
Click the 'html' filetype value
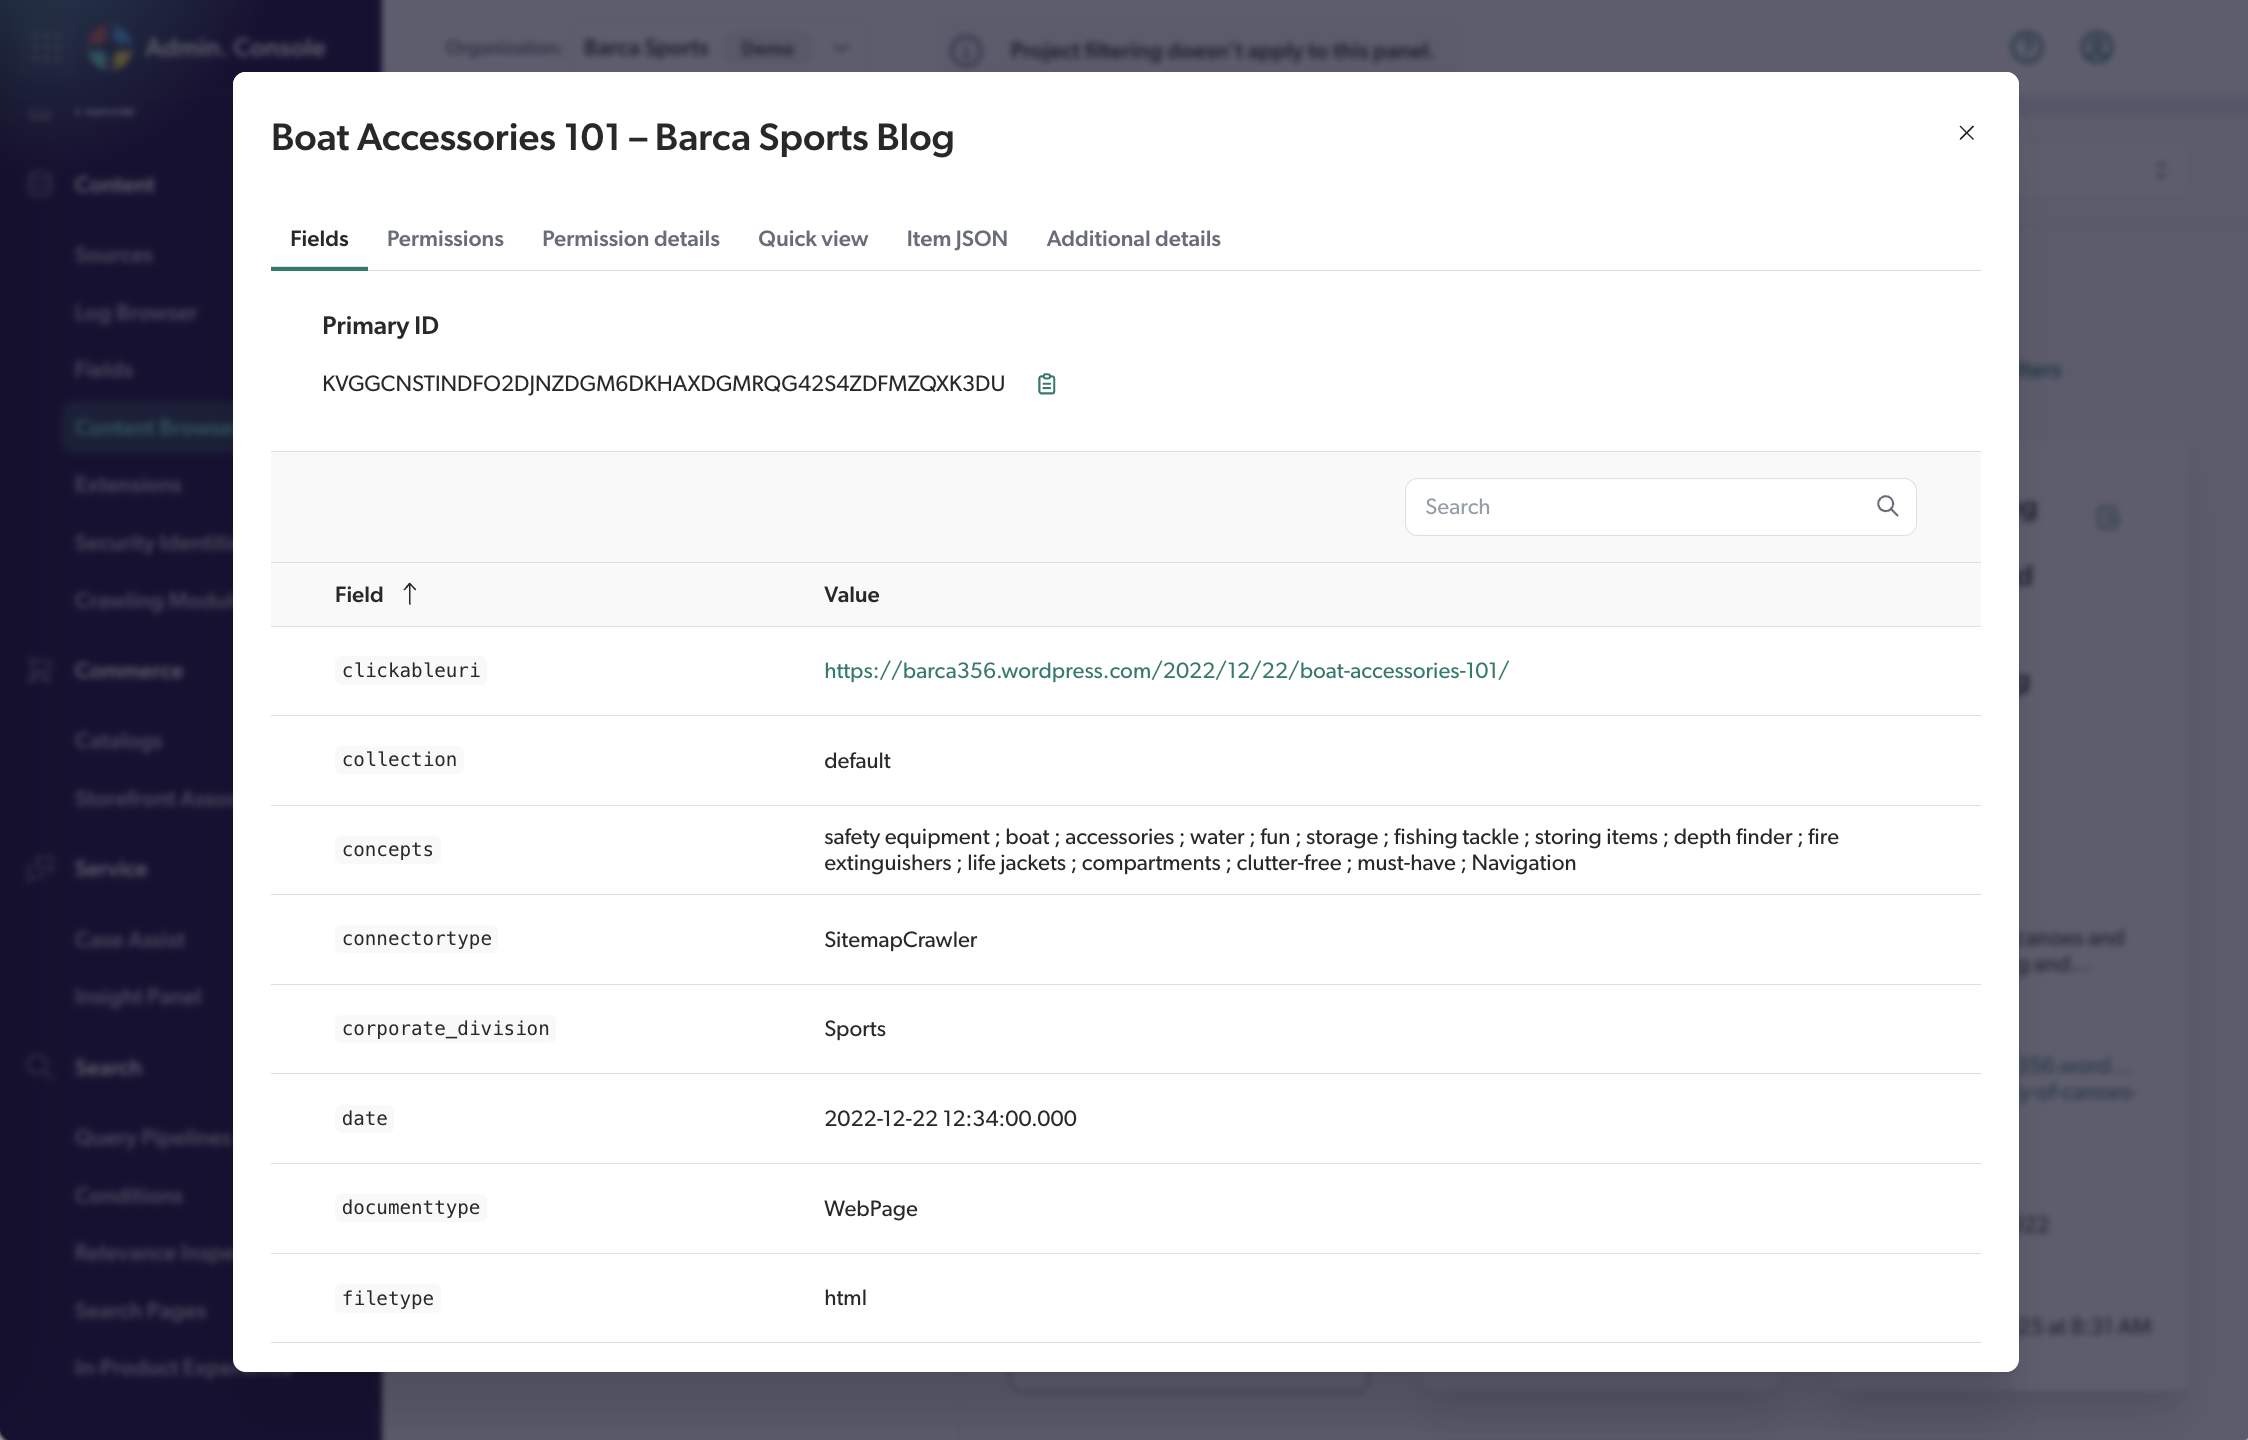click(x=845, y=1298)
